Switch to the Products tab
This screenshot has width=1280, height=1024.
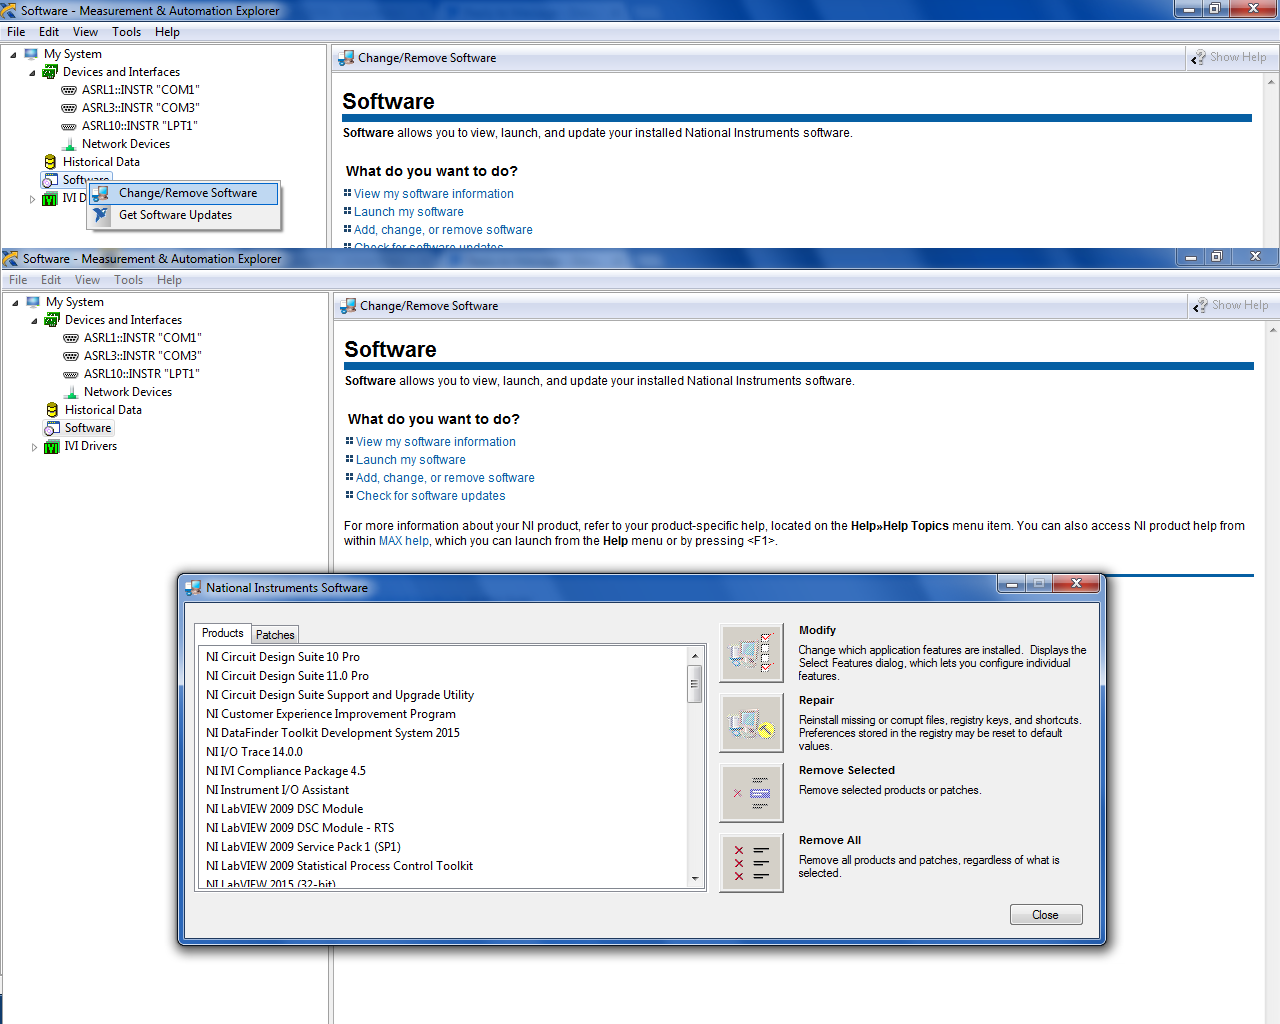click(x=222, y=633)
